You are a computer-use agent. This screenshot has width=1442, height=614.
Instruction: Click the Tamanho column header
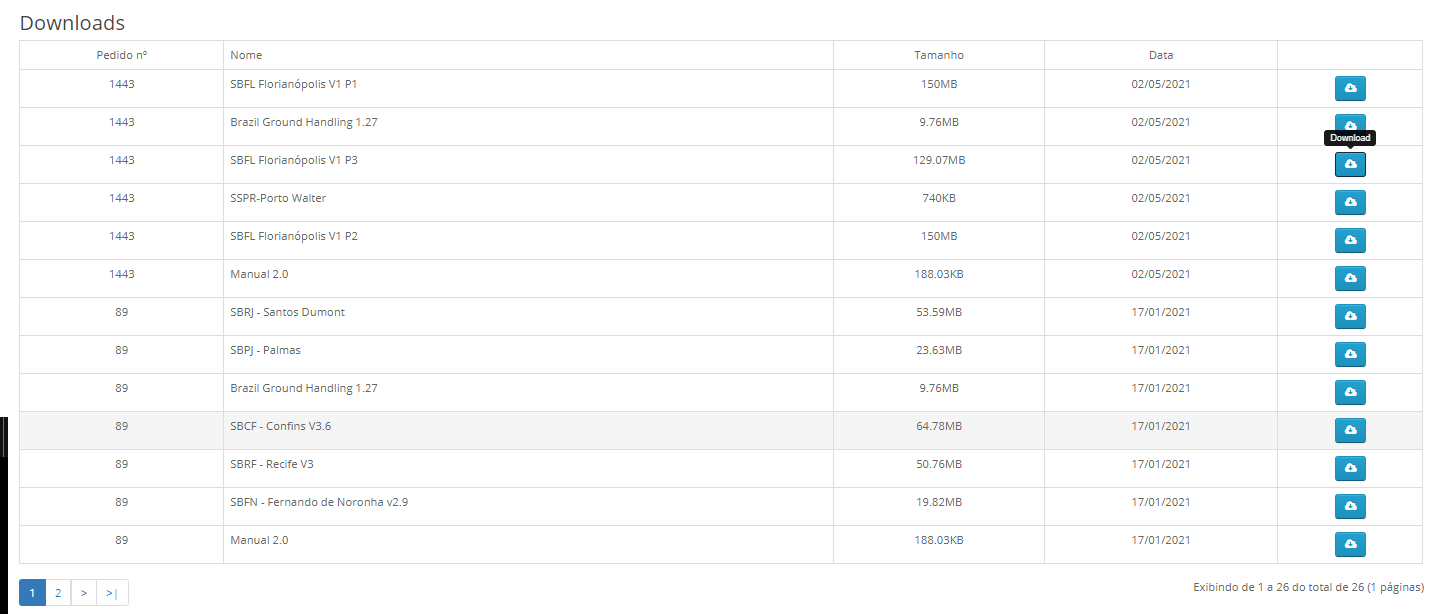[x=938, y=55]
